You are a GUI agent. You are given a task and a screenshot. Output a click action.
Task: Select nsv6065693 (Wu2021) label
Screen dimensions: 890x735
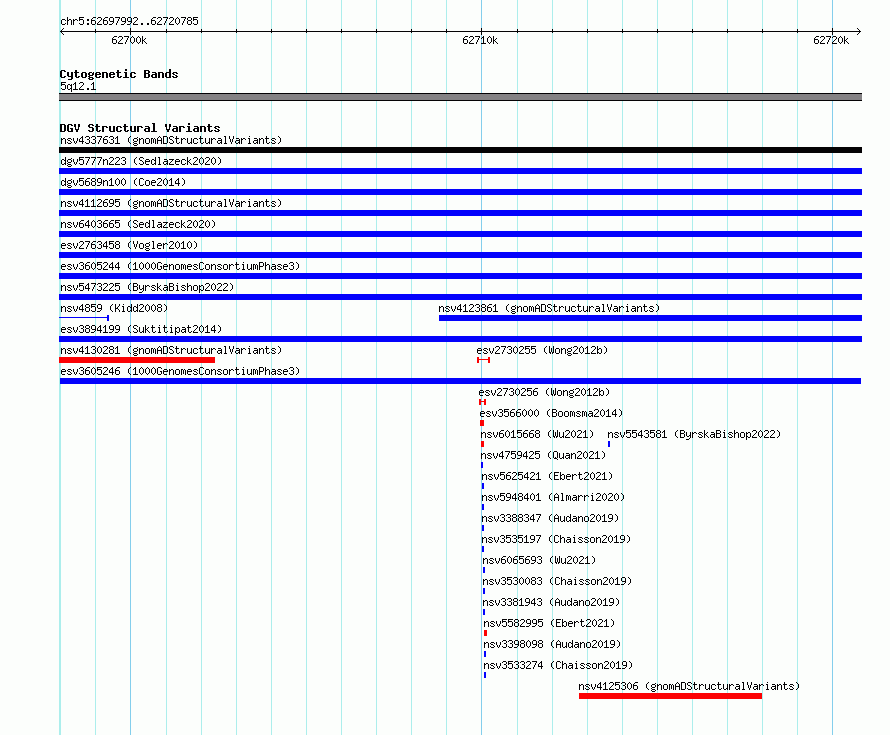(x=539, y=560)
